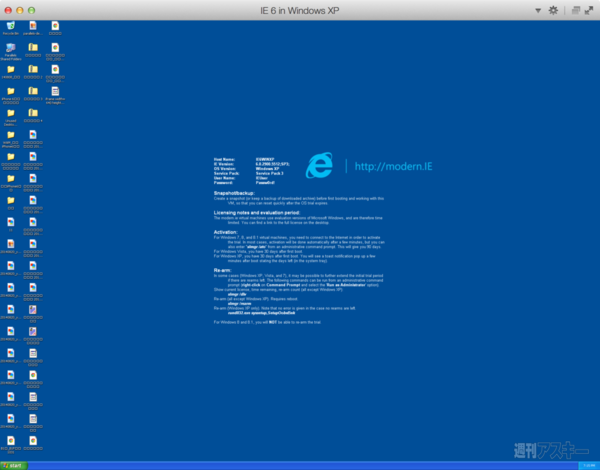Select the folder named 140806_
The image size is (600, 470).
[11, 72]
